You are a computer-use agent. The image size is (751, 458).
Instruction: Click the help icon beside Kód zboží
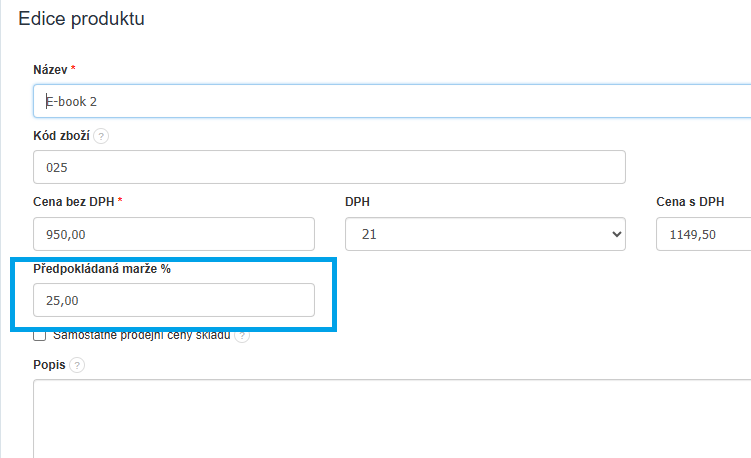tap(101, 135)
